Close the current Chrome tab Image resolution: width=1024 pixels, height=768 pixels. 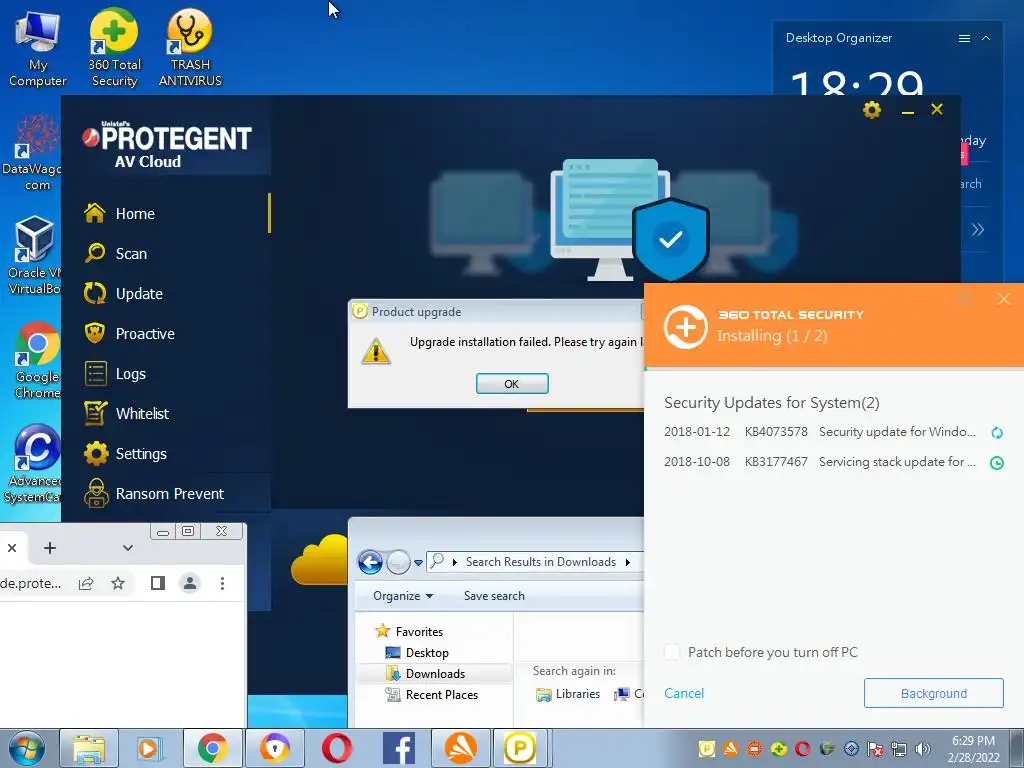(x=12, y=548)
